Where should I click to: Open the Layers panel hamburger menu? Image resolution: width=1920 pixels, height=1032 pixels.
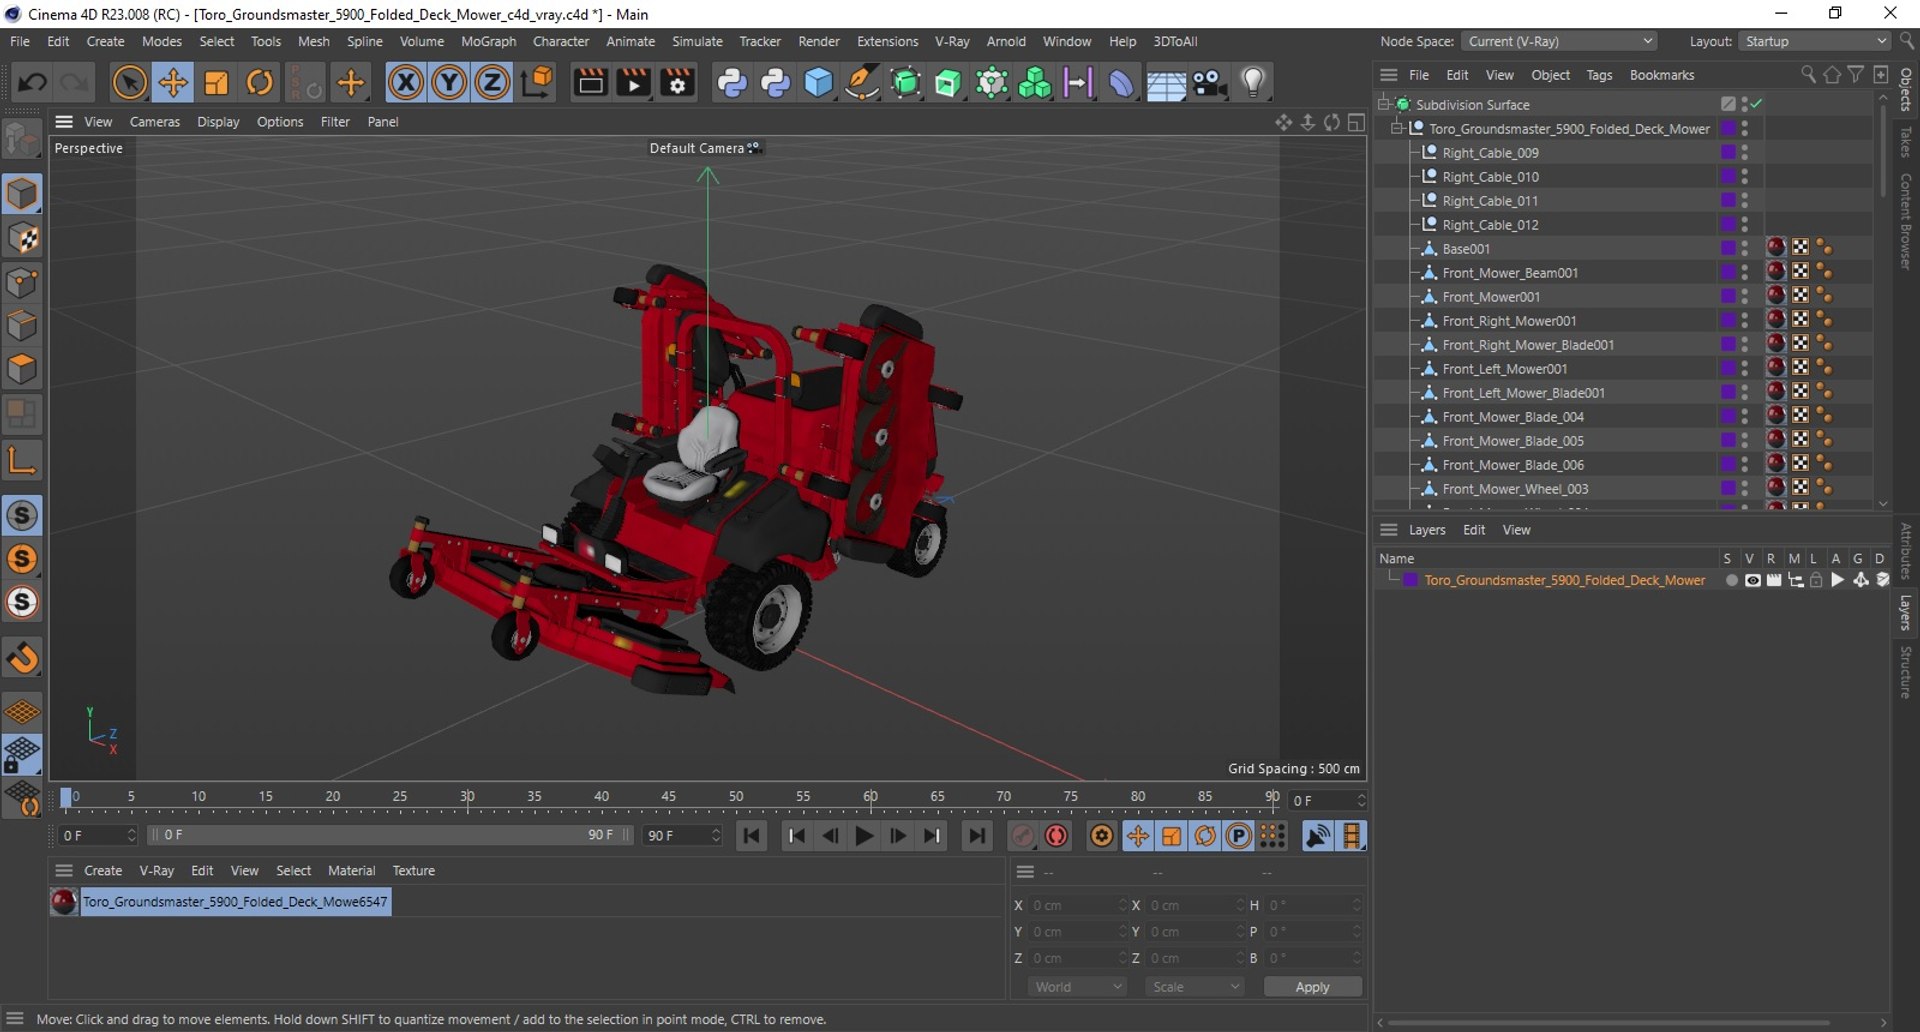pos(1388,530)
